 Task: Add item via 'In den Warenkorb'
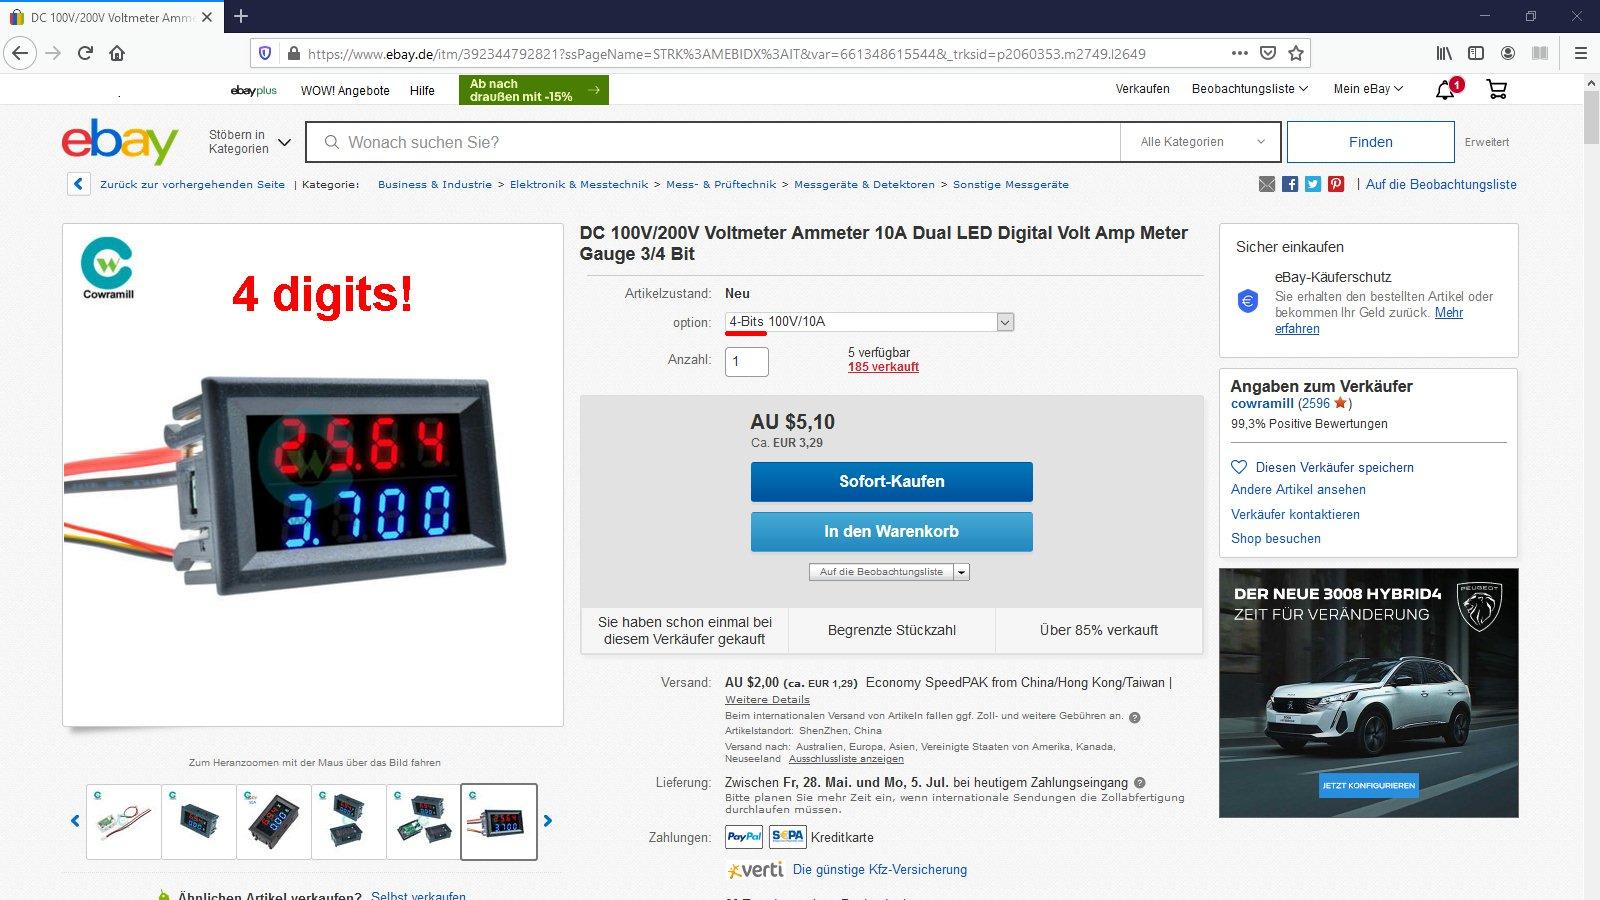coord(891,531)
